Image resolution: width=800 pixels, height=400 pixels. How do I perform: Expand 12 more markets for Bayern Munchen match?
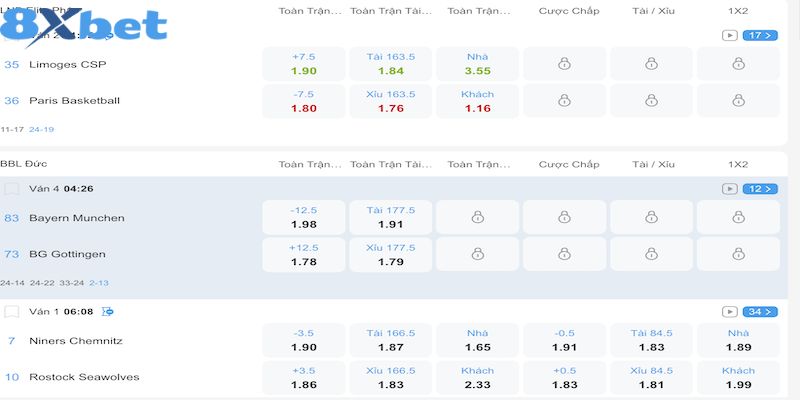(x=760, y=189)
